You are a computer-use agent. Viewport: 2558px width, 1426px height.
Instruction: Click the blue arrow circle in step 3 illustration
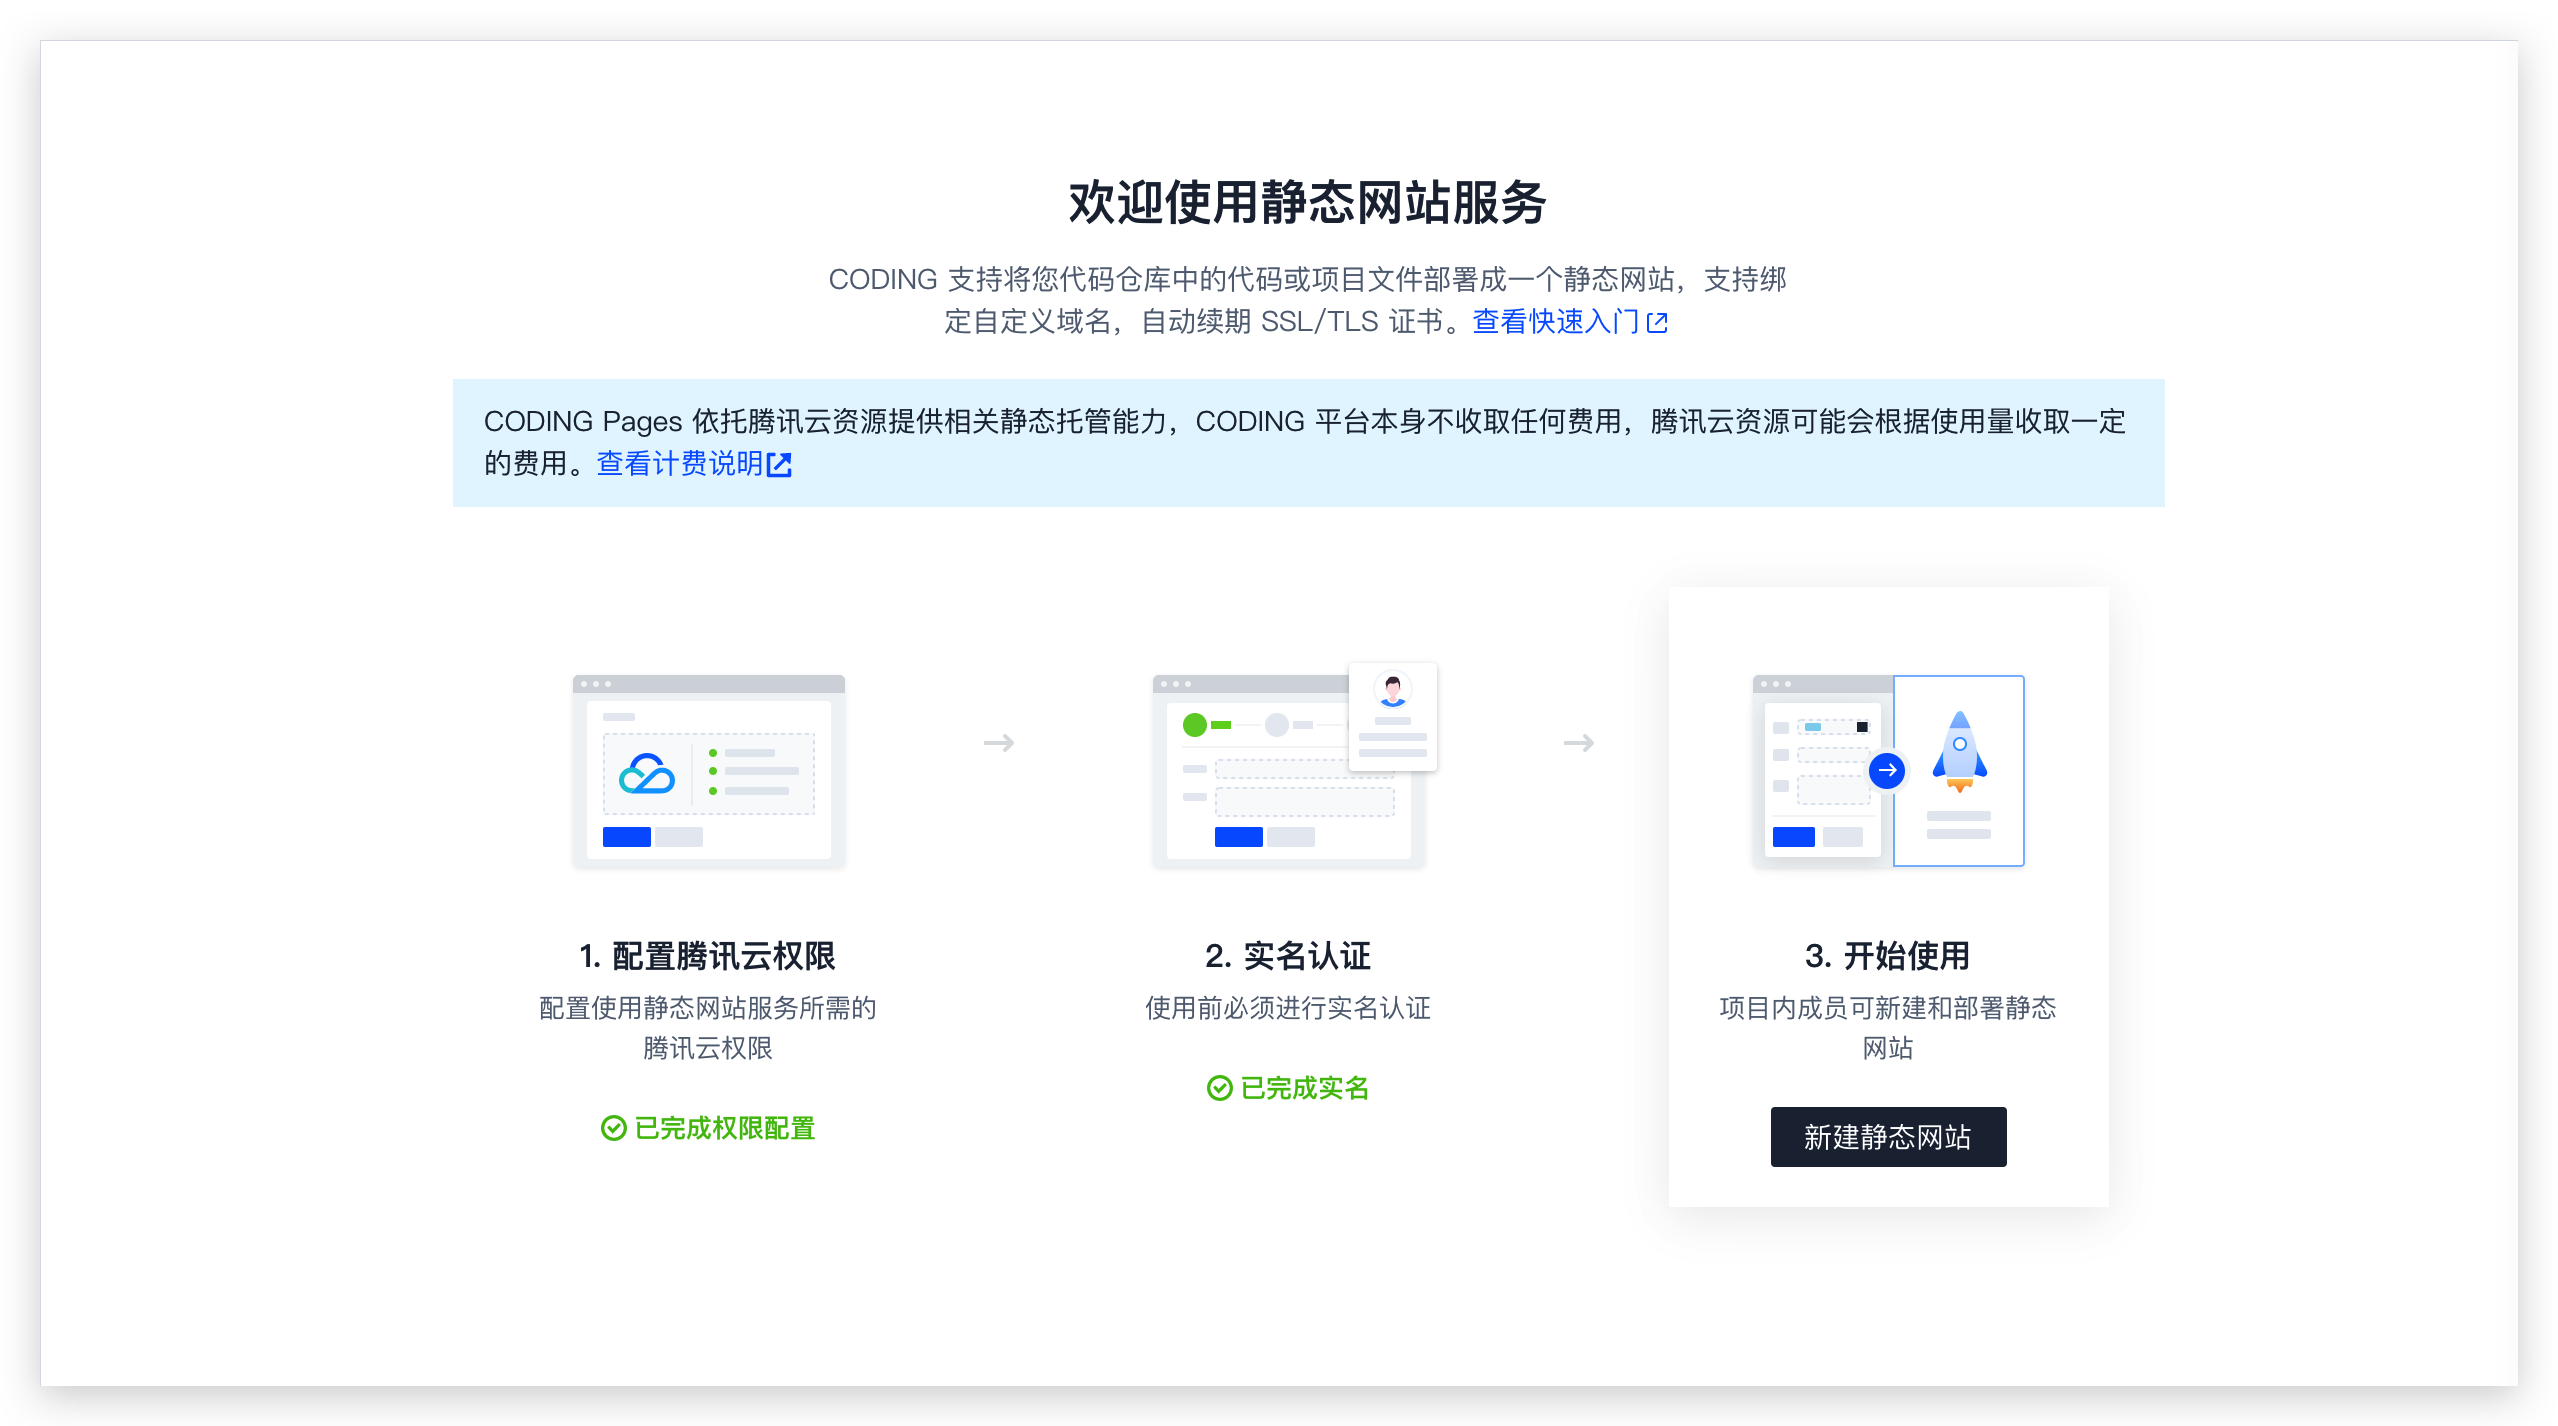click(x=1886, y=770)
